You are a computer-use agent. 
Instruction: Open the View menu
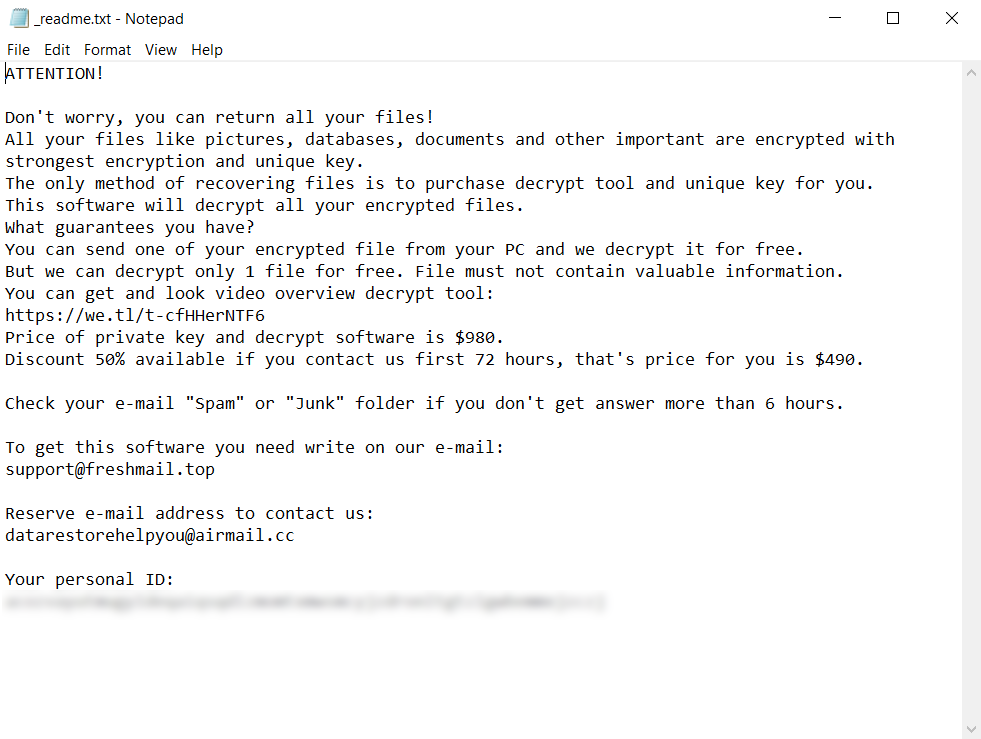[x=160, y=50]
